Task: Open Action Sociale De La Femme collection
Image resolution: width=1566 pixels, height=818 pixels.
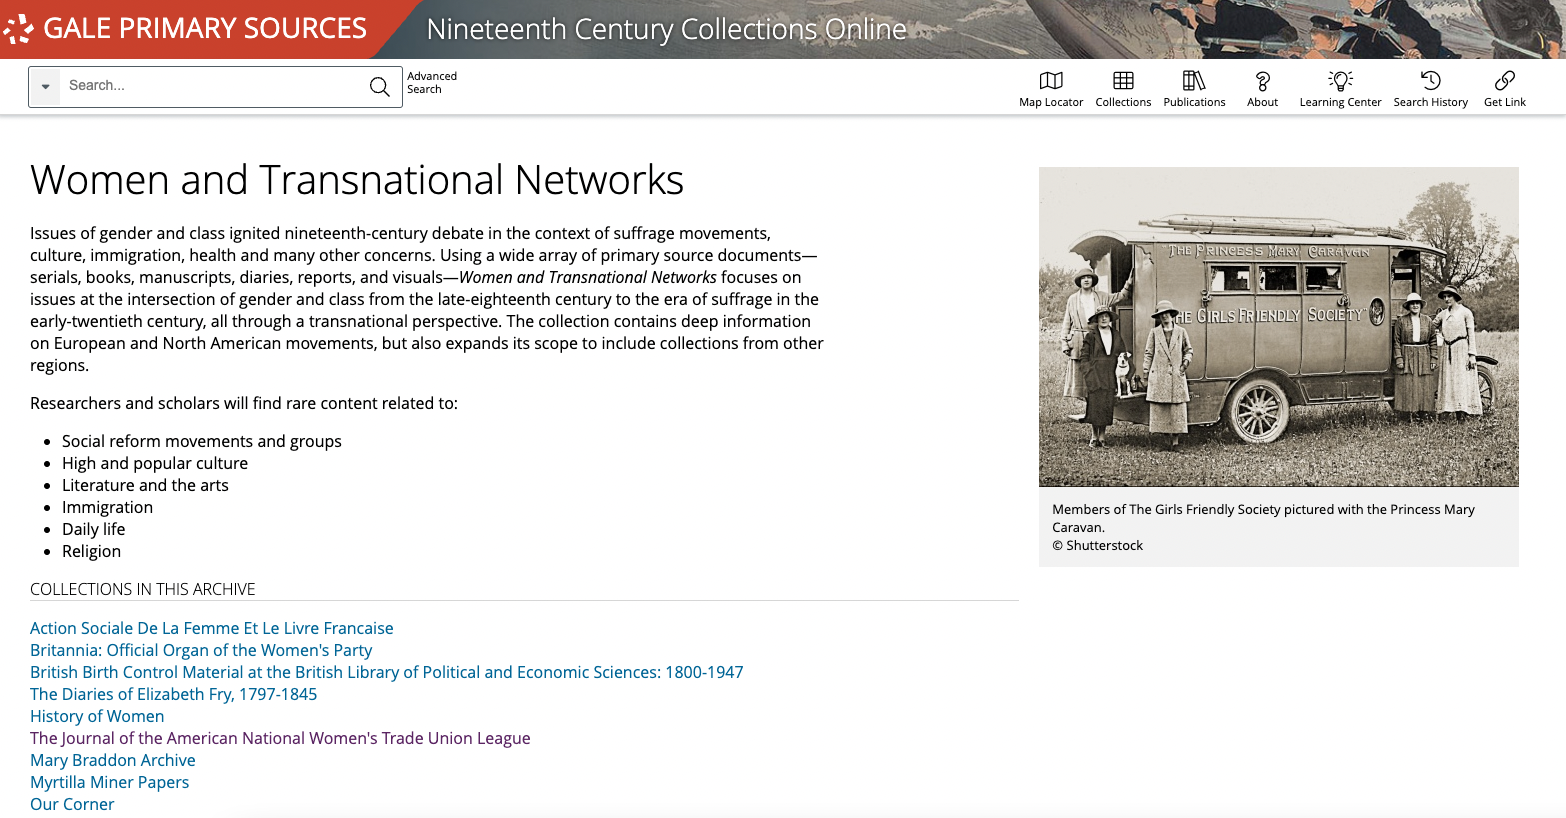Action: point(212,628)
